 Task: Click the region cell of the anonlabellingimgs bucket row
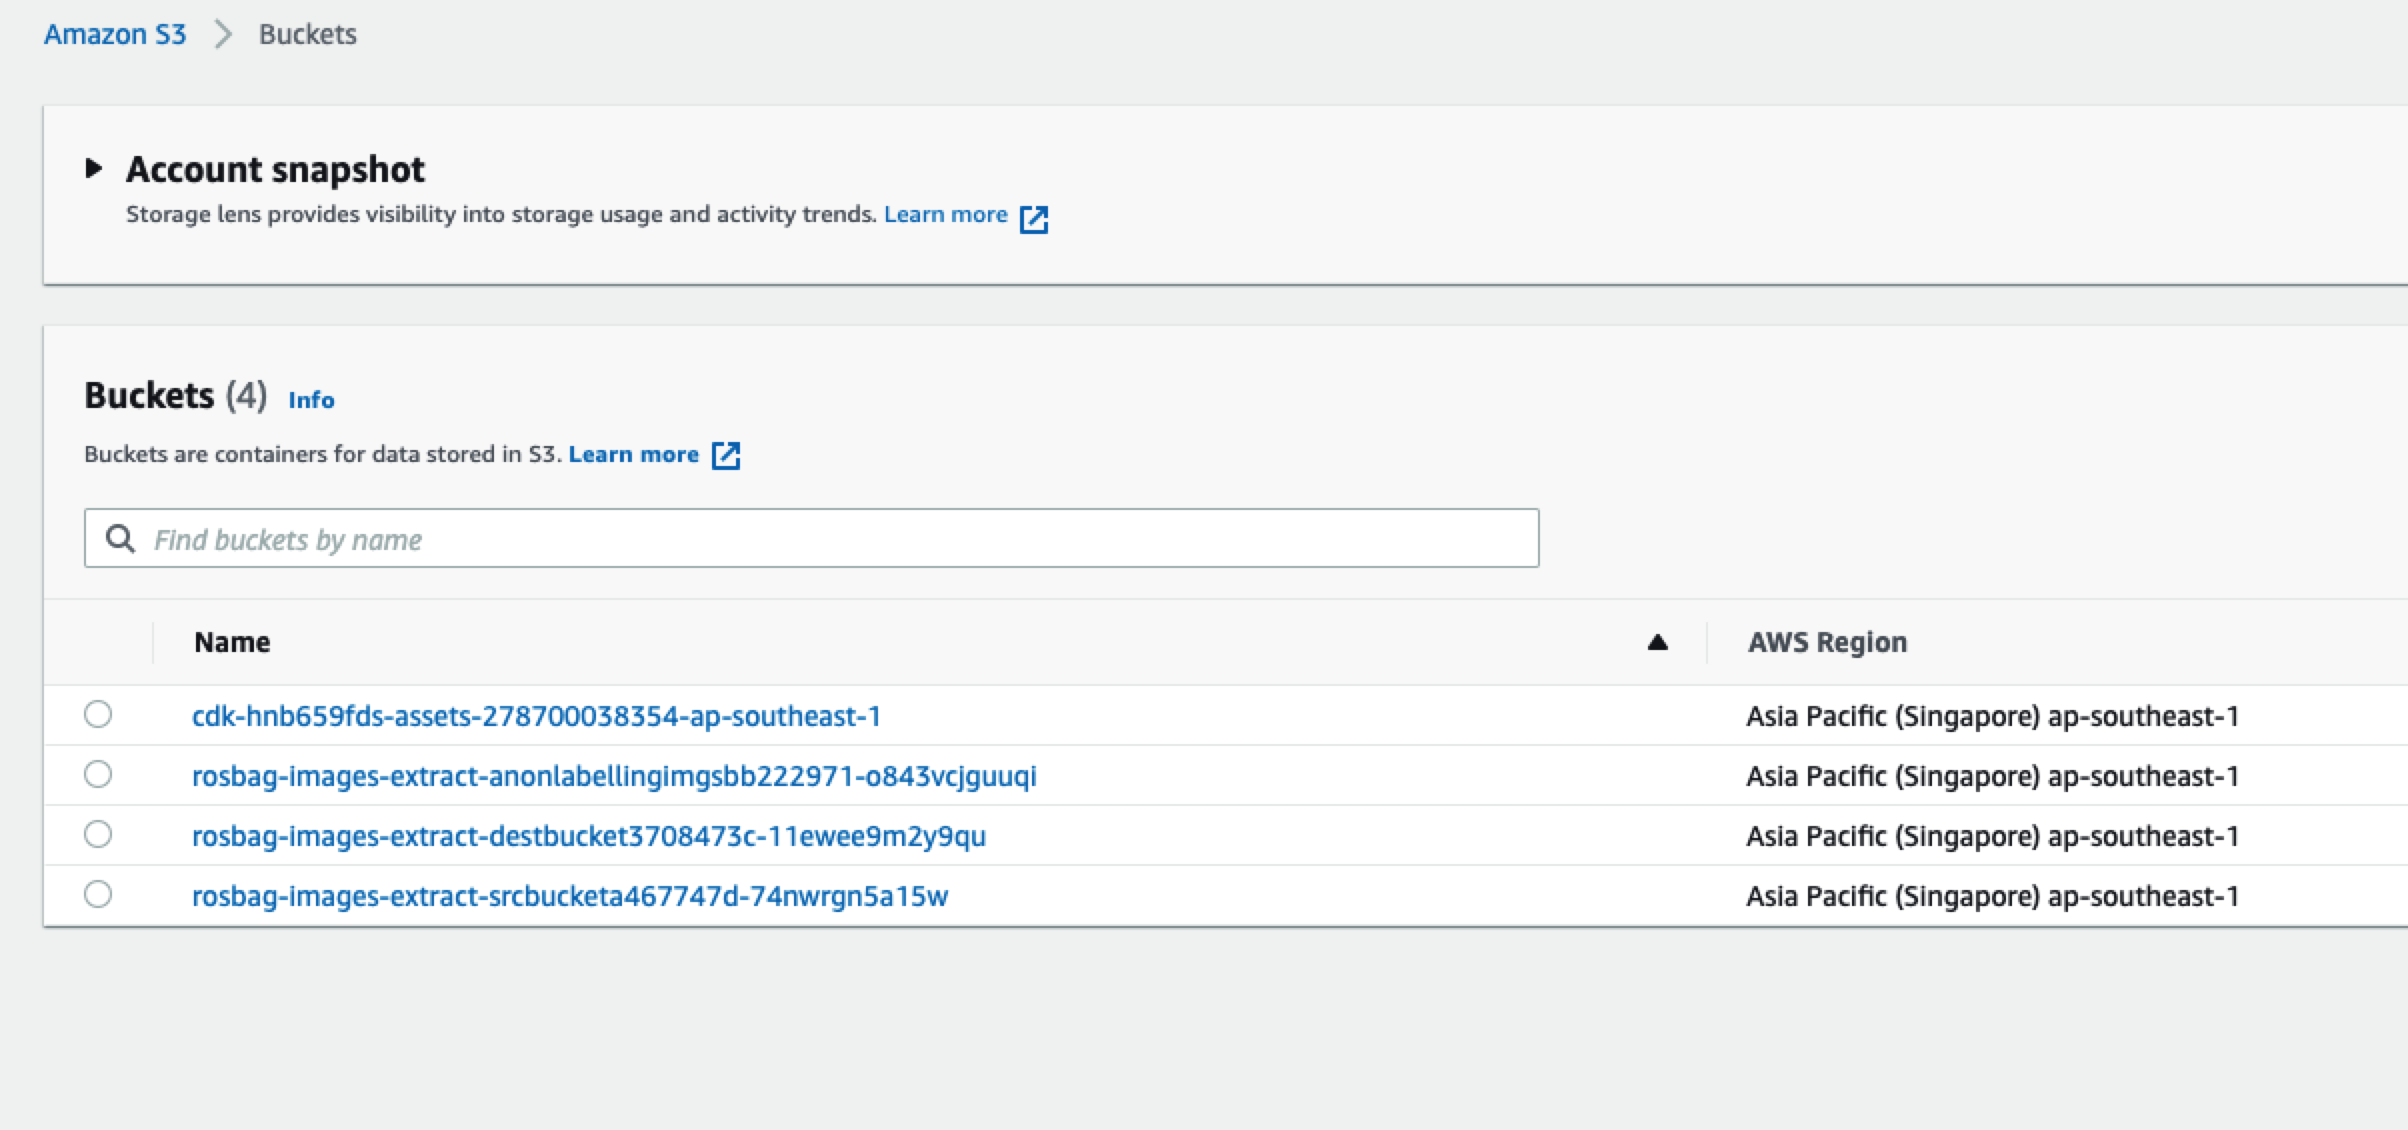coord(1992,776)
